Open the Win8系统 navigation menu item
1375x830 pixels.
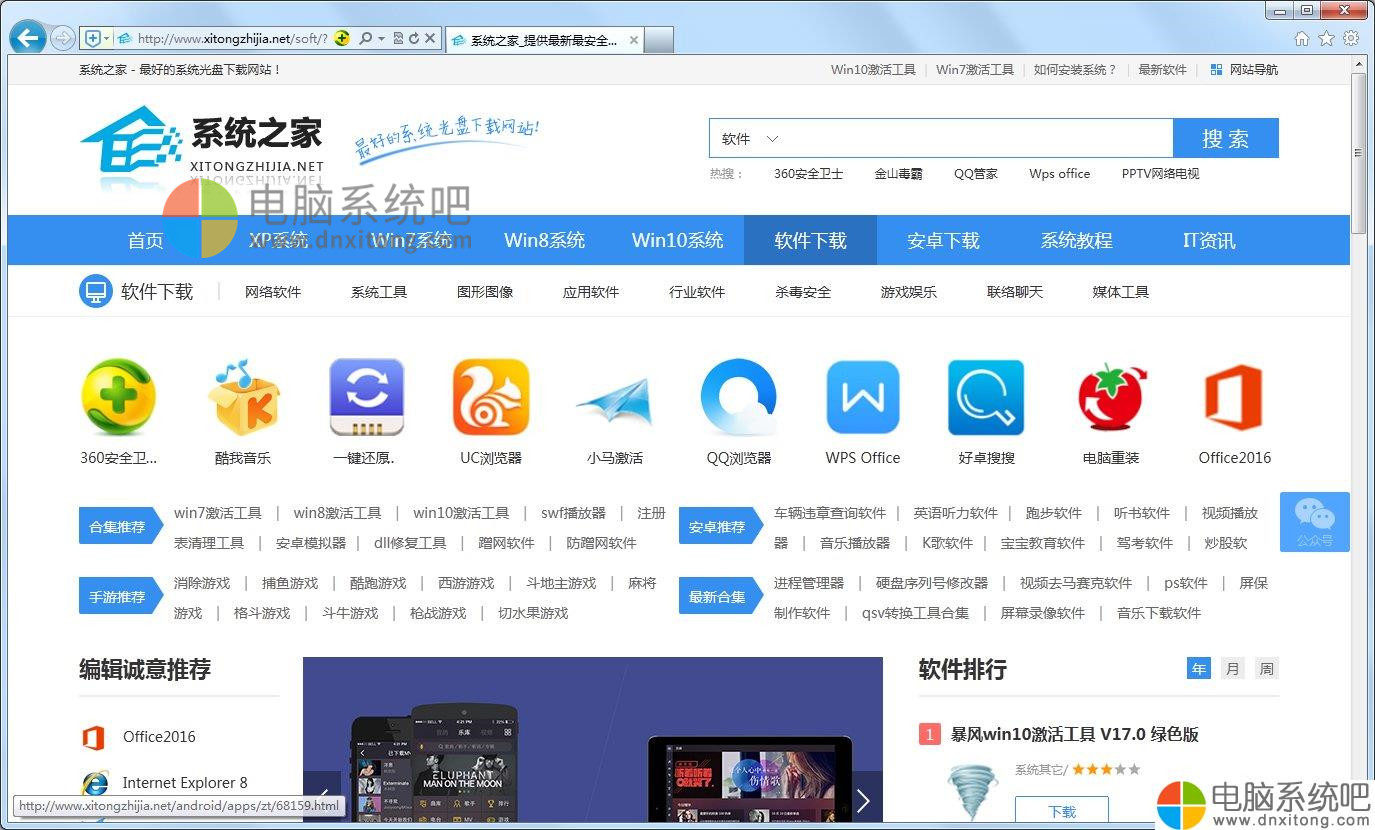point(544,240)
